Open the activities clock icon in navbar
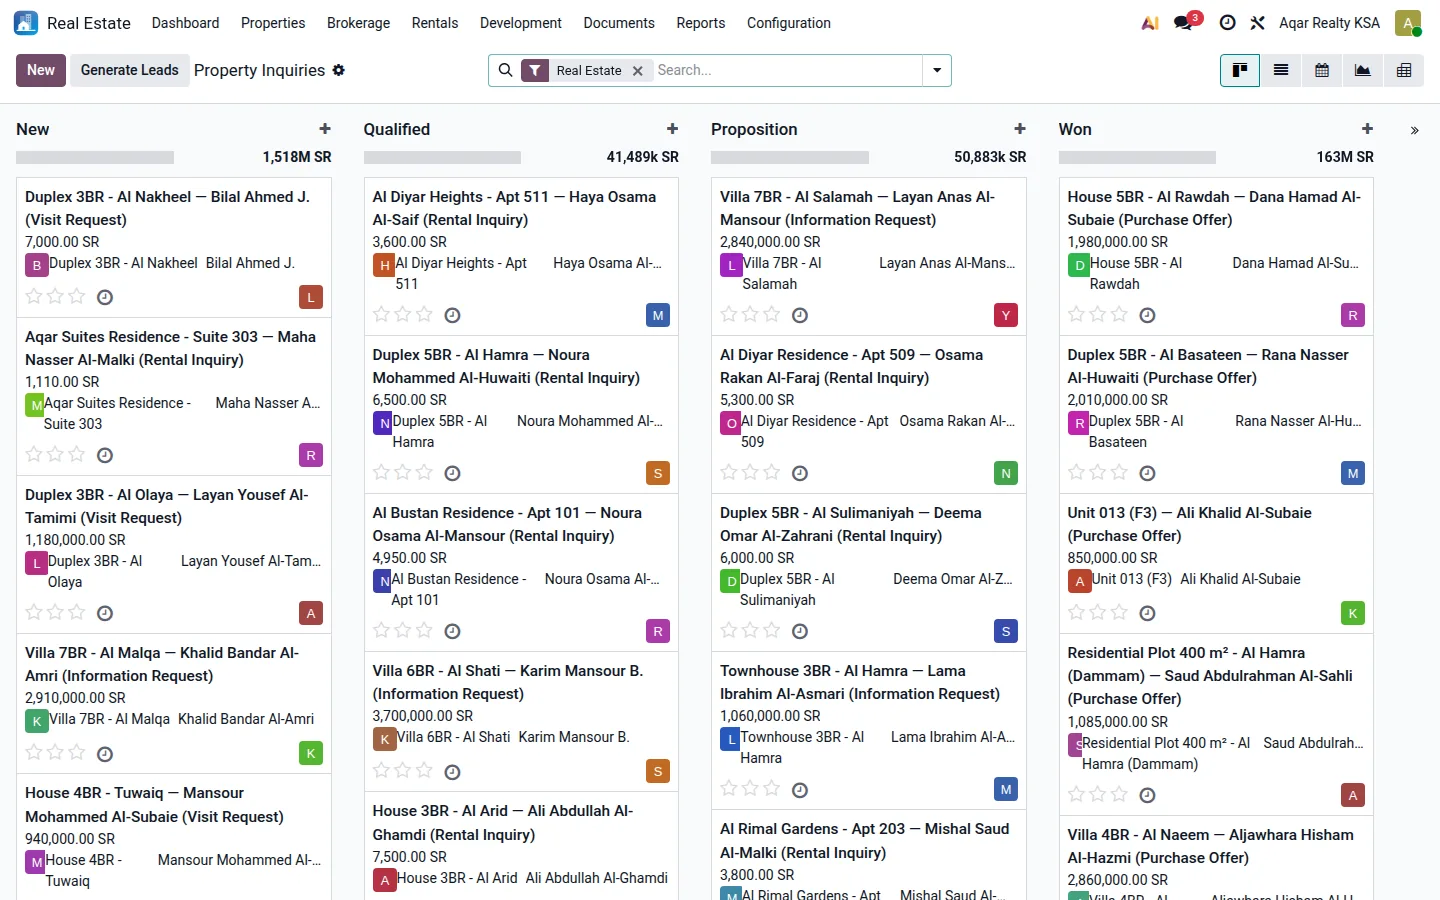Image resolution: width=1440 pixels, height=900 pixels. point(1227,23)
